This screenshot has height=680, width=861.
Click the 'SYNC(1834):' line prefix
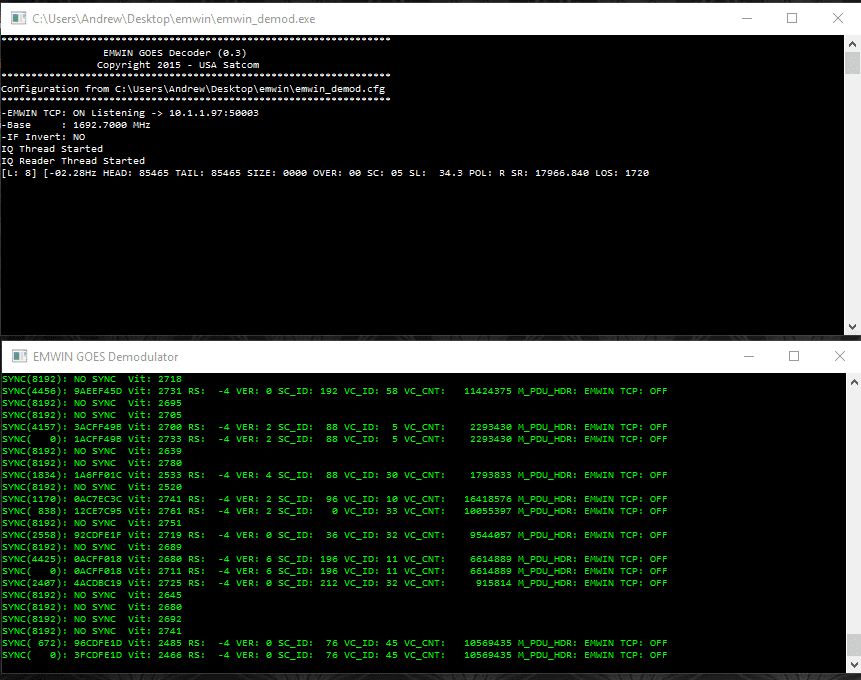[35, 475]
